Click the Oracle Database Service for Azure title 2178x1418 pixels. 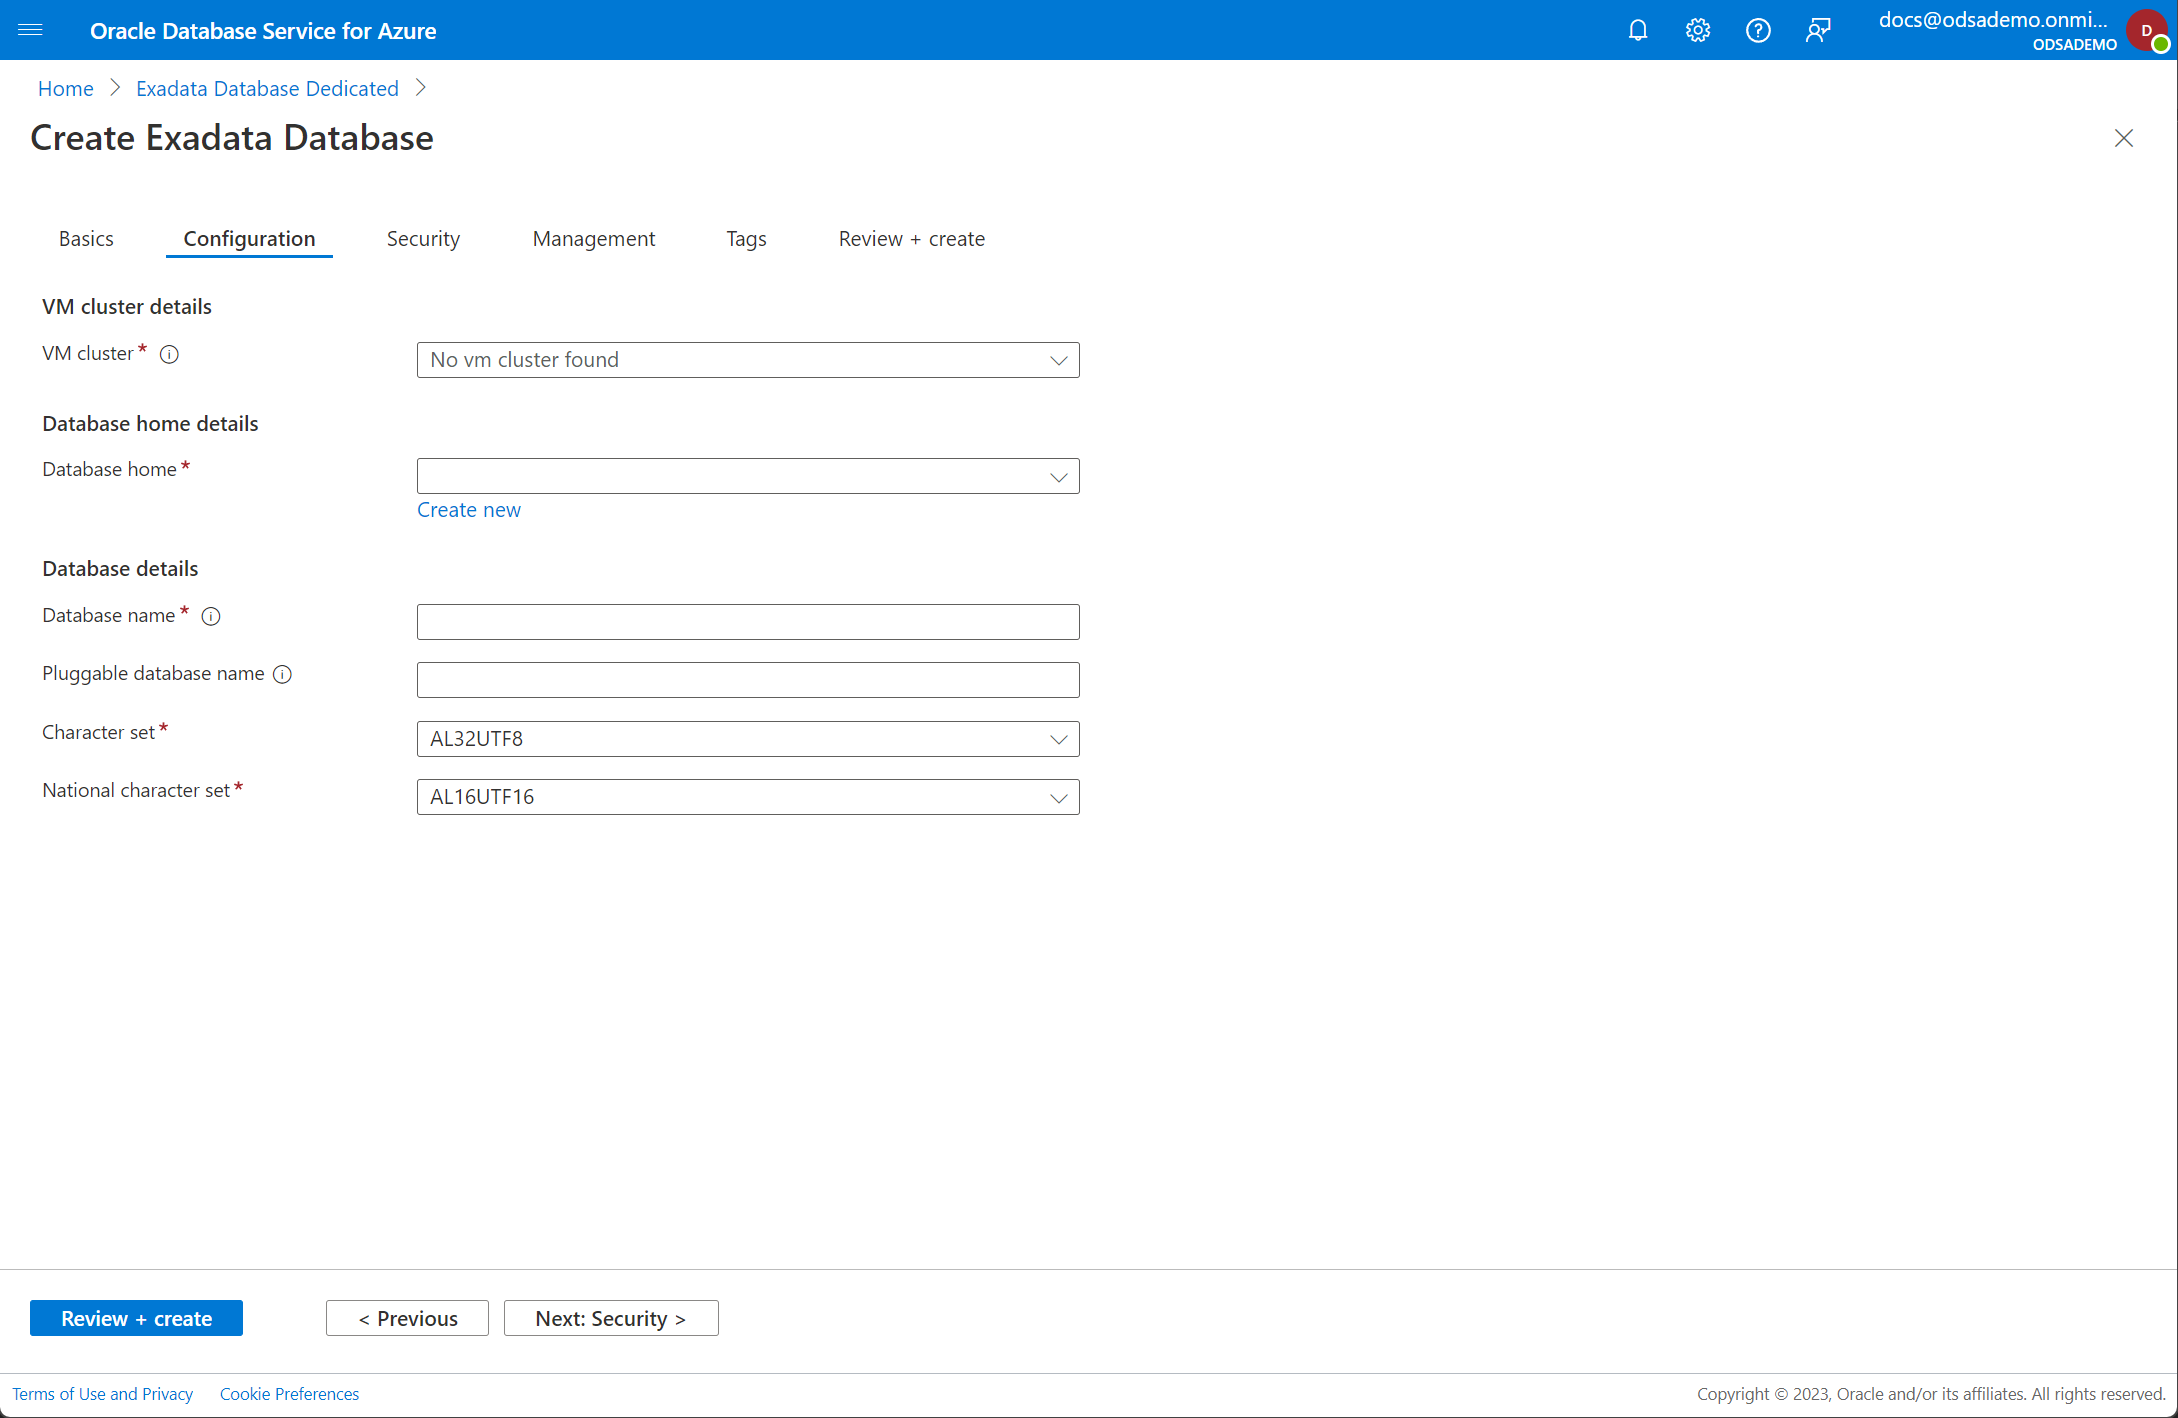pos(263,31)
